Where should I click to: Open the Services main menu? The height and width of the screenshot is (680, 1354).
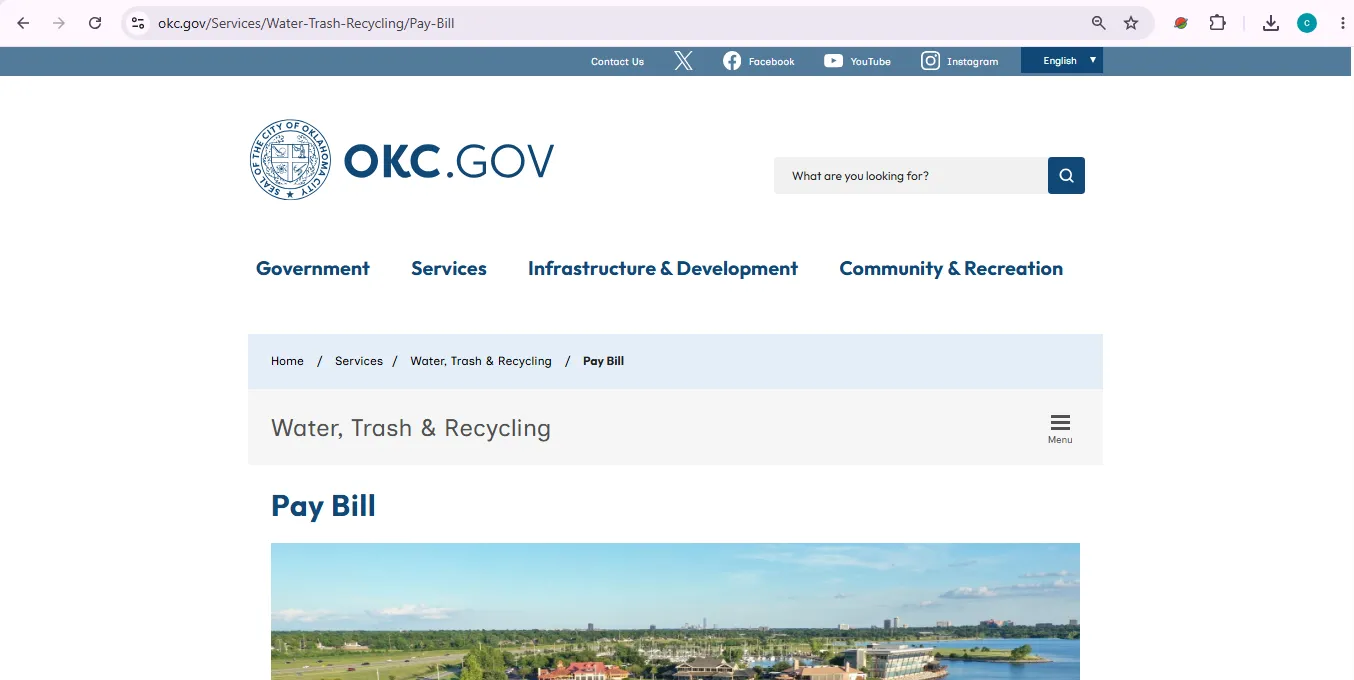click(x=449, y=268)
